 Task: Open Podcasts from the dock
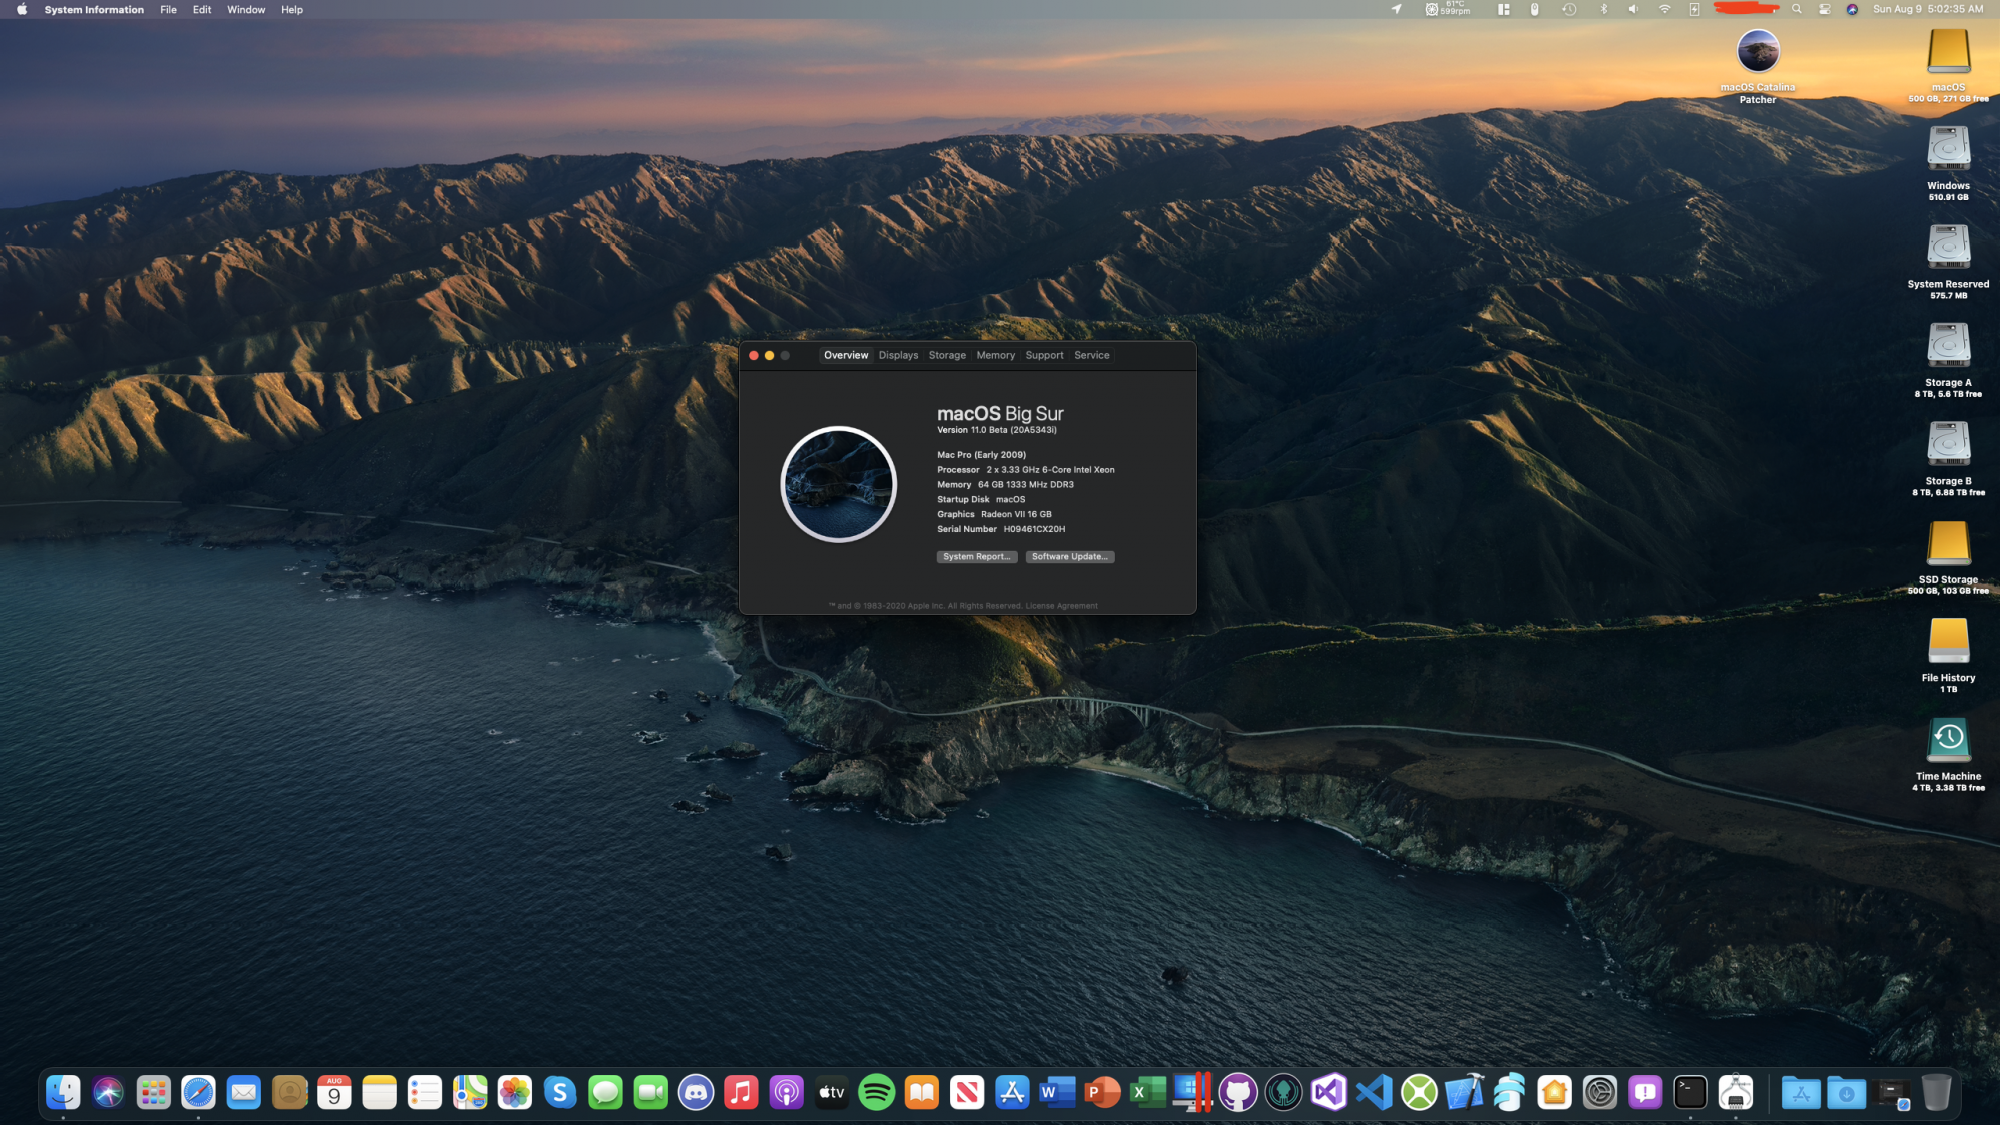coord(786,1092)
